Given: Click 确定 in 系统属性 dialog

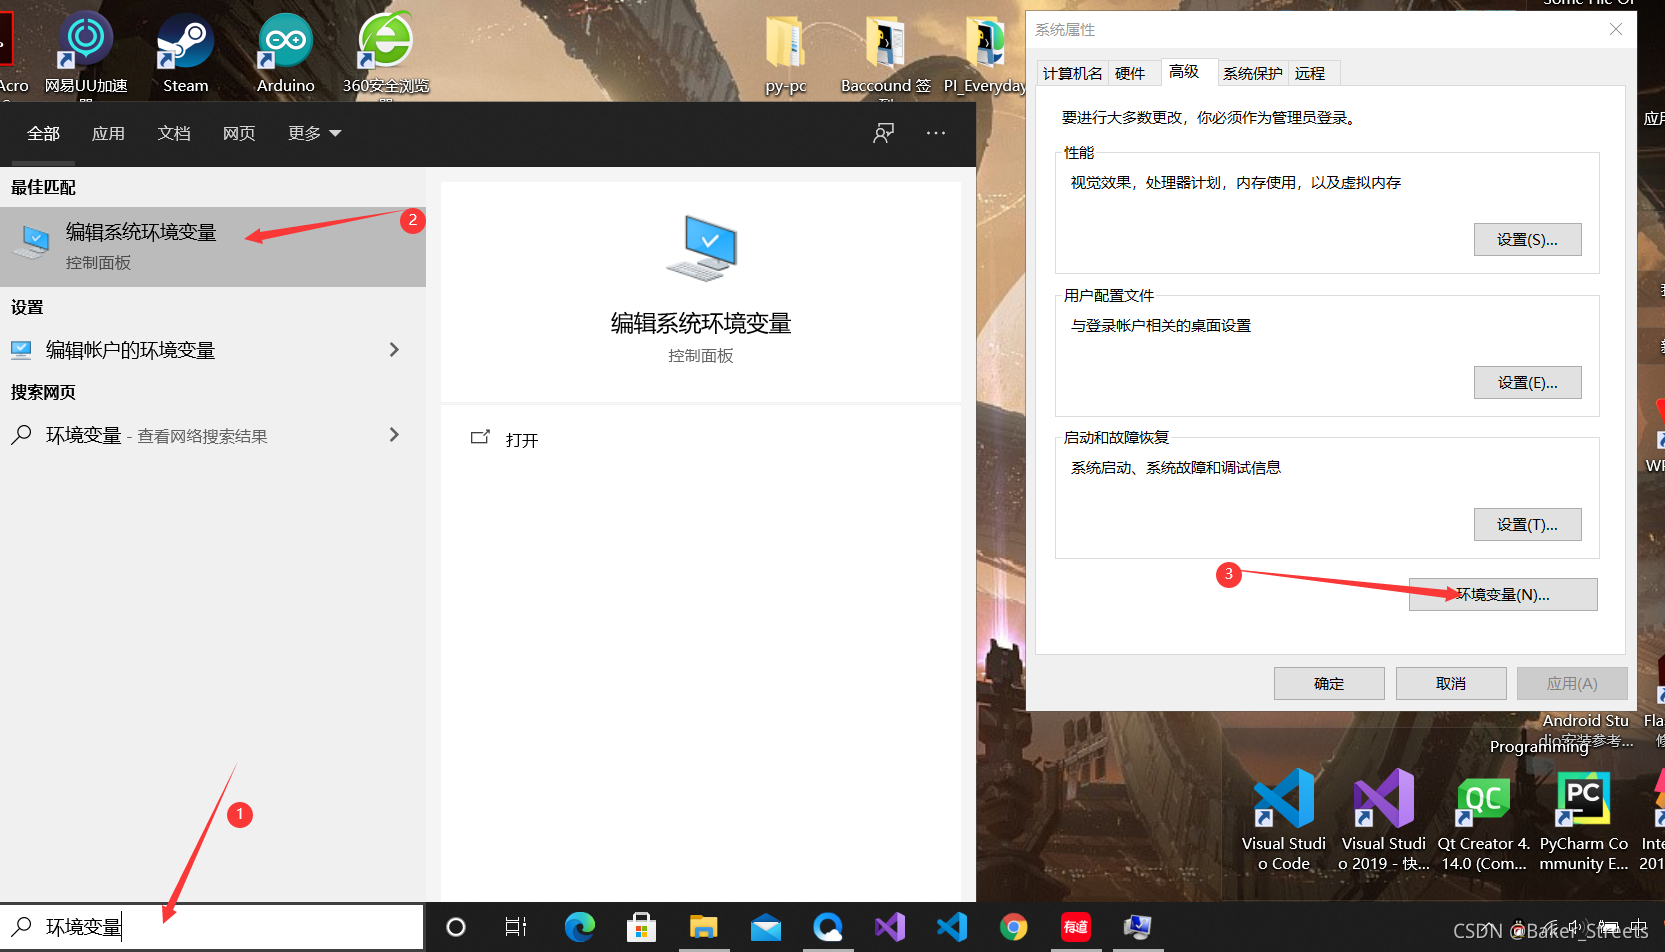Looking at the screenshot, I should (1329, 684).
